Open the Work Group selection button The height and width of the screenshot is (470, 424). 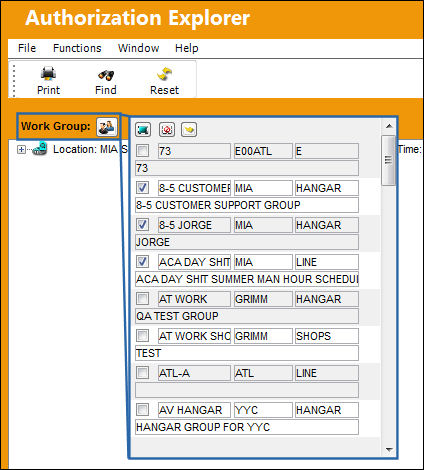(x=107, y=127)
